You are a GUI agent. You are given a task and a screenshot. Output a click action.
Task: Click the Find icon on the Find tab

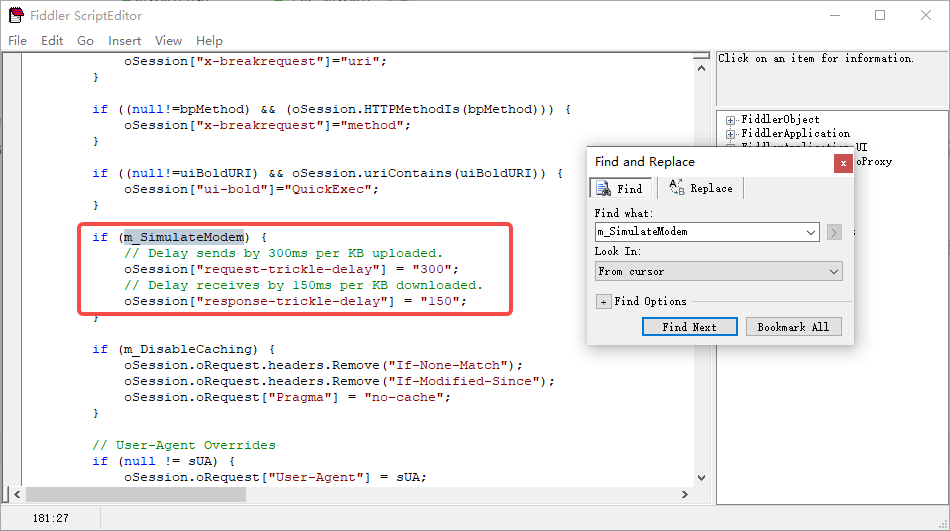603,189
